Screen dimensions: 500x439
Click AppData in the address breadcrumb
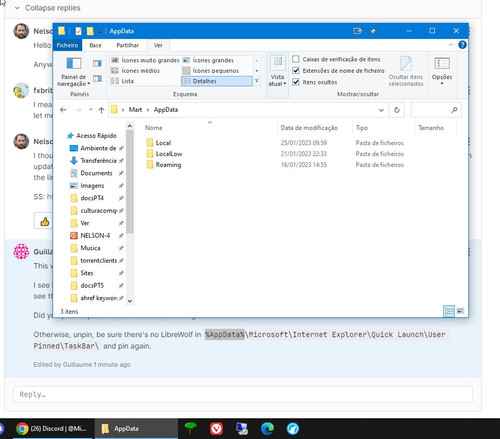[x=166, y=110]
